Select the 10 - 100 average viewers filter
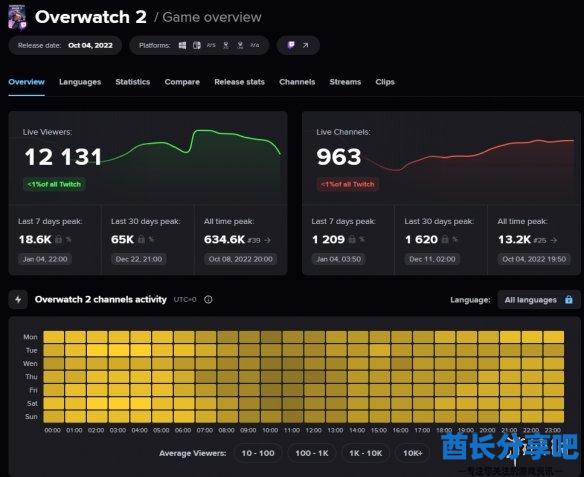 pos(258,453)
